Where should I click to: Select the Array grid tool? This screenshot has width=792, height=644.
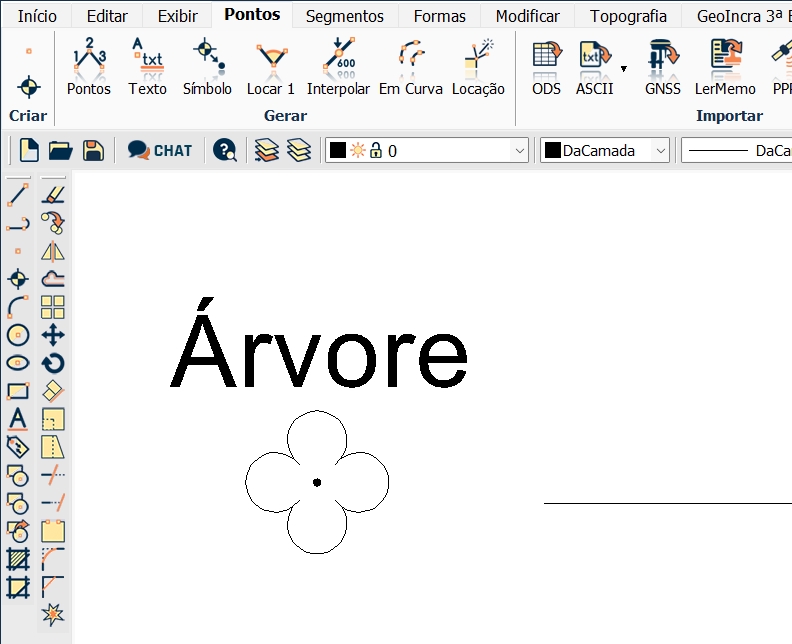53,307
